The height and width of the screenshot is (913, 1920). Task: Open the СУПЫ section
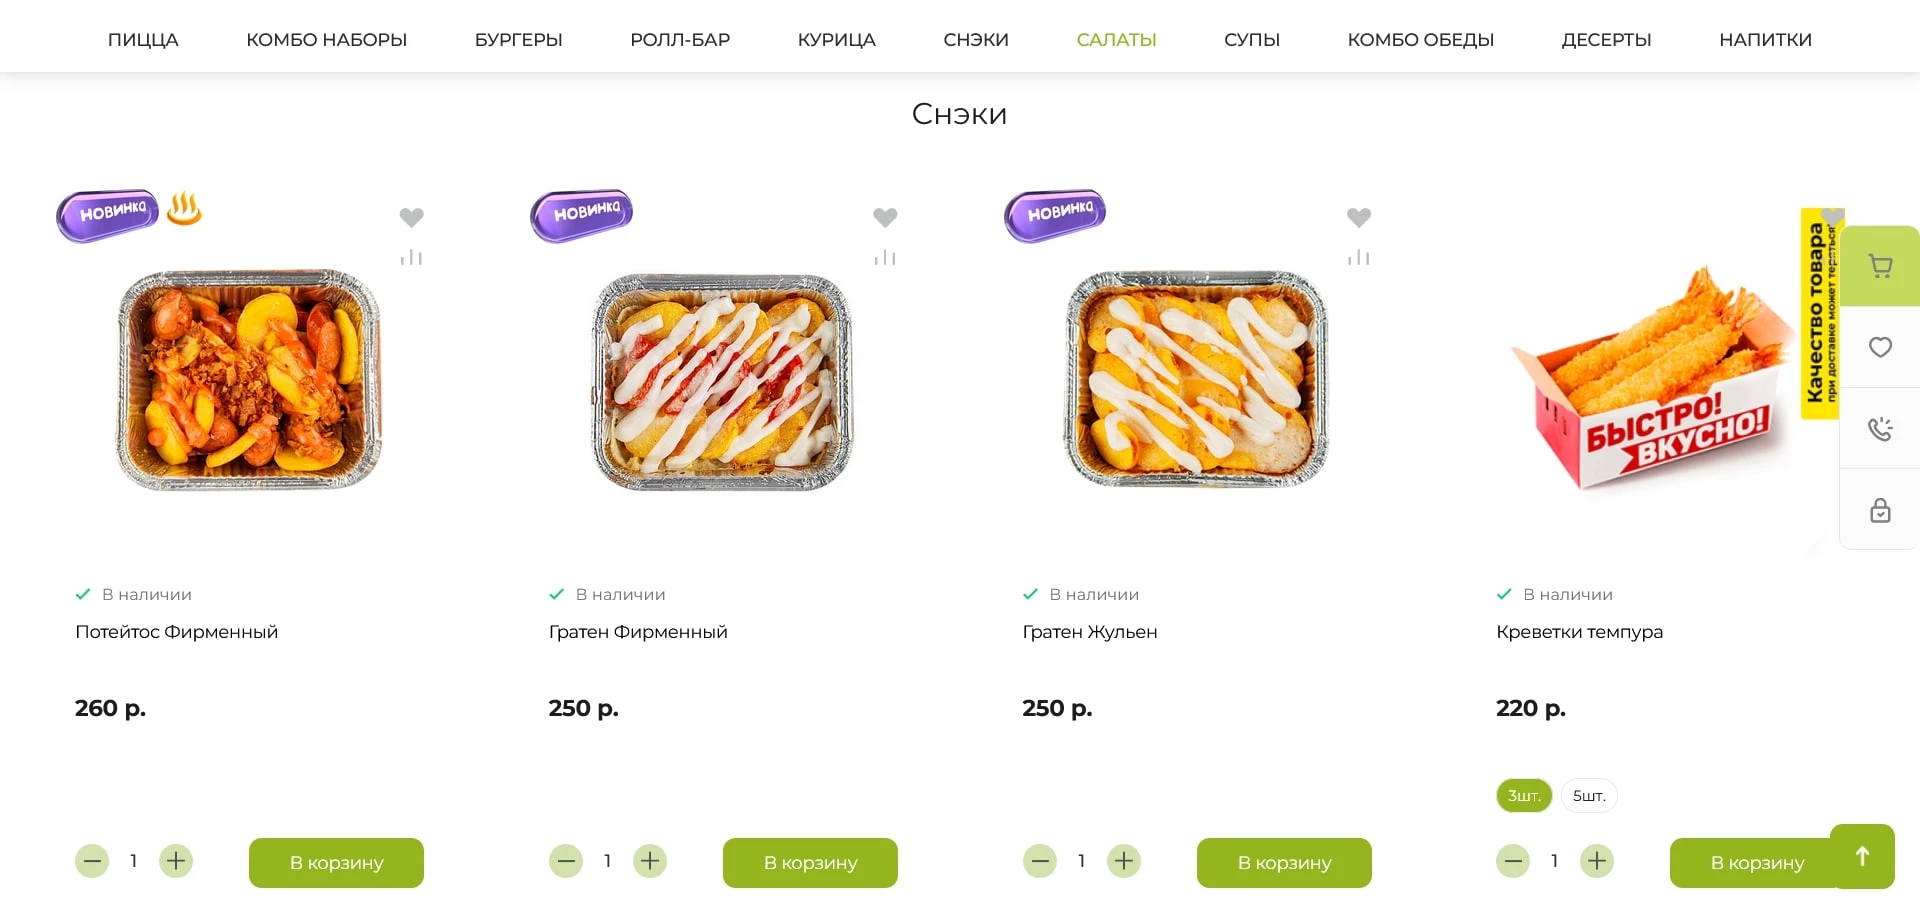[1251, 40]
